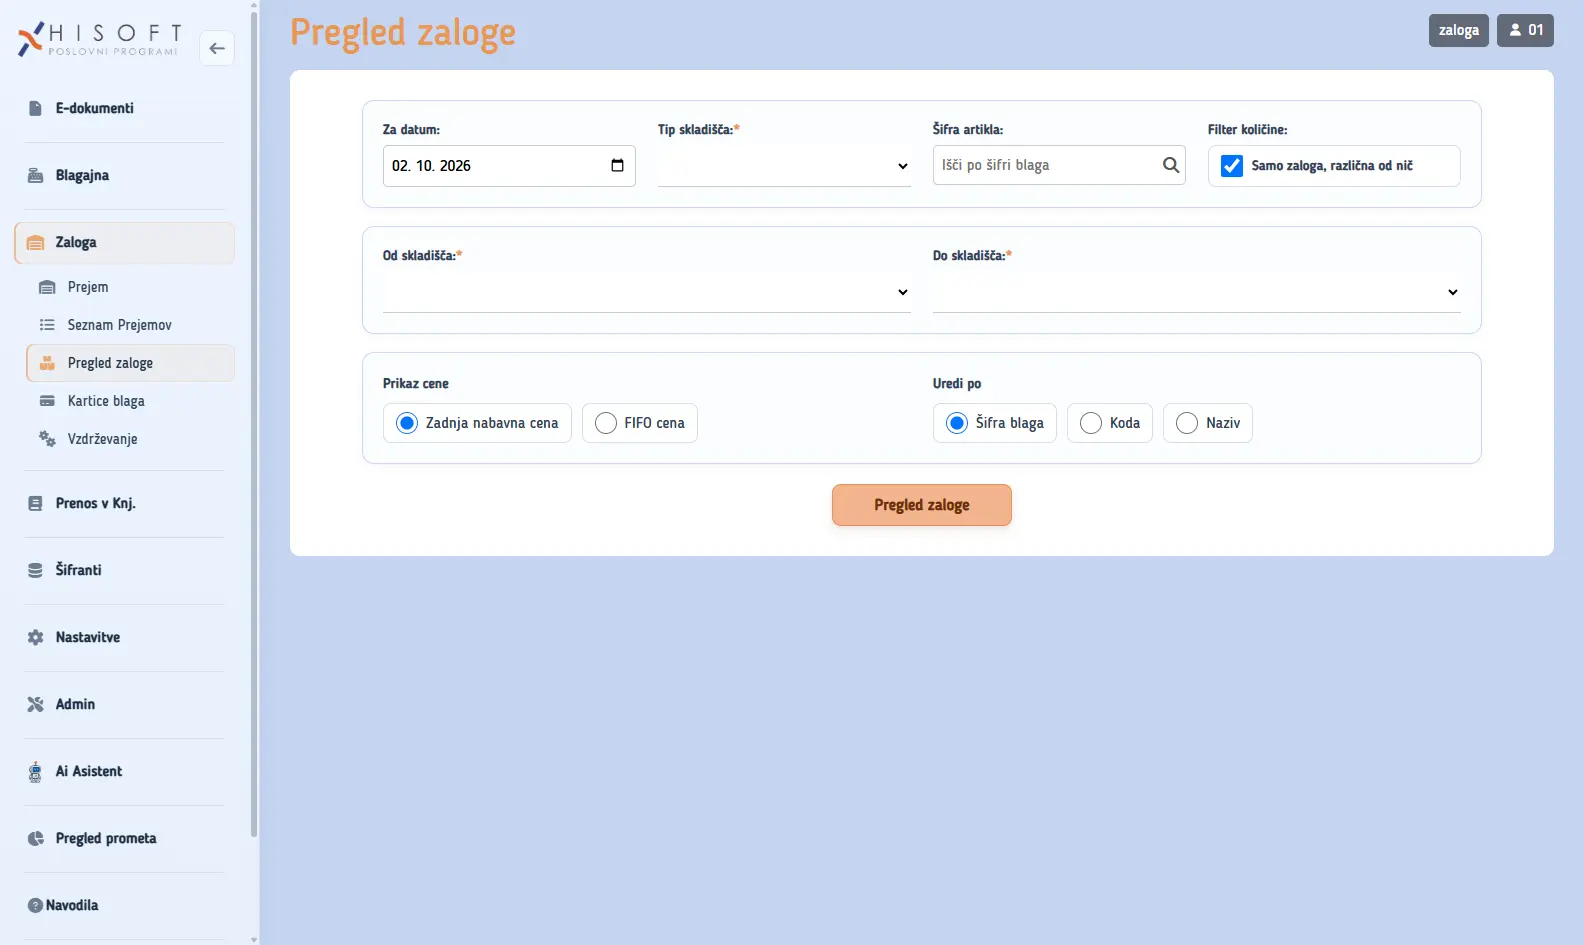Click the user 01 button
1584x945 pixels.
[x=1525, y=30]
